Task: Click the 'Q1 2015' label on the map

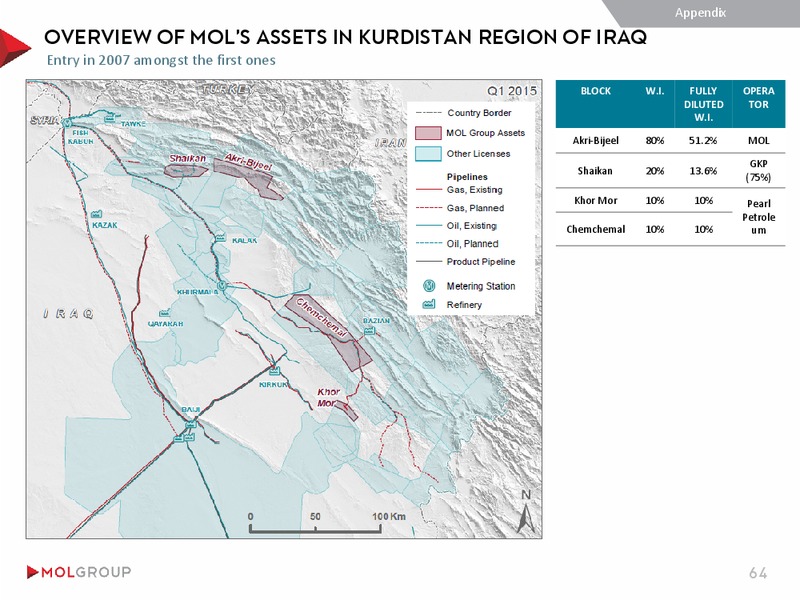Action: click(x=512, y=91)
